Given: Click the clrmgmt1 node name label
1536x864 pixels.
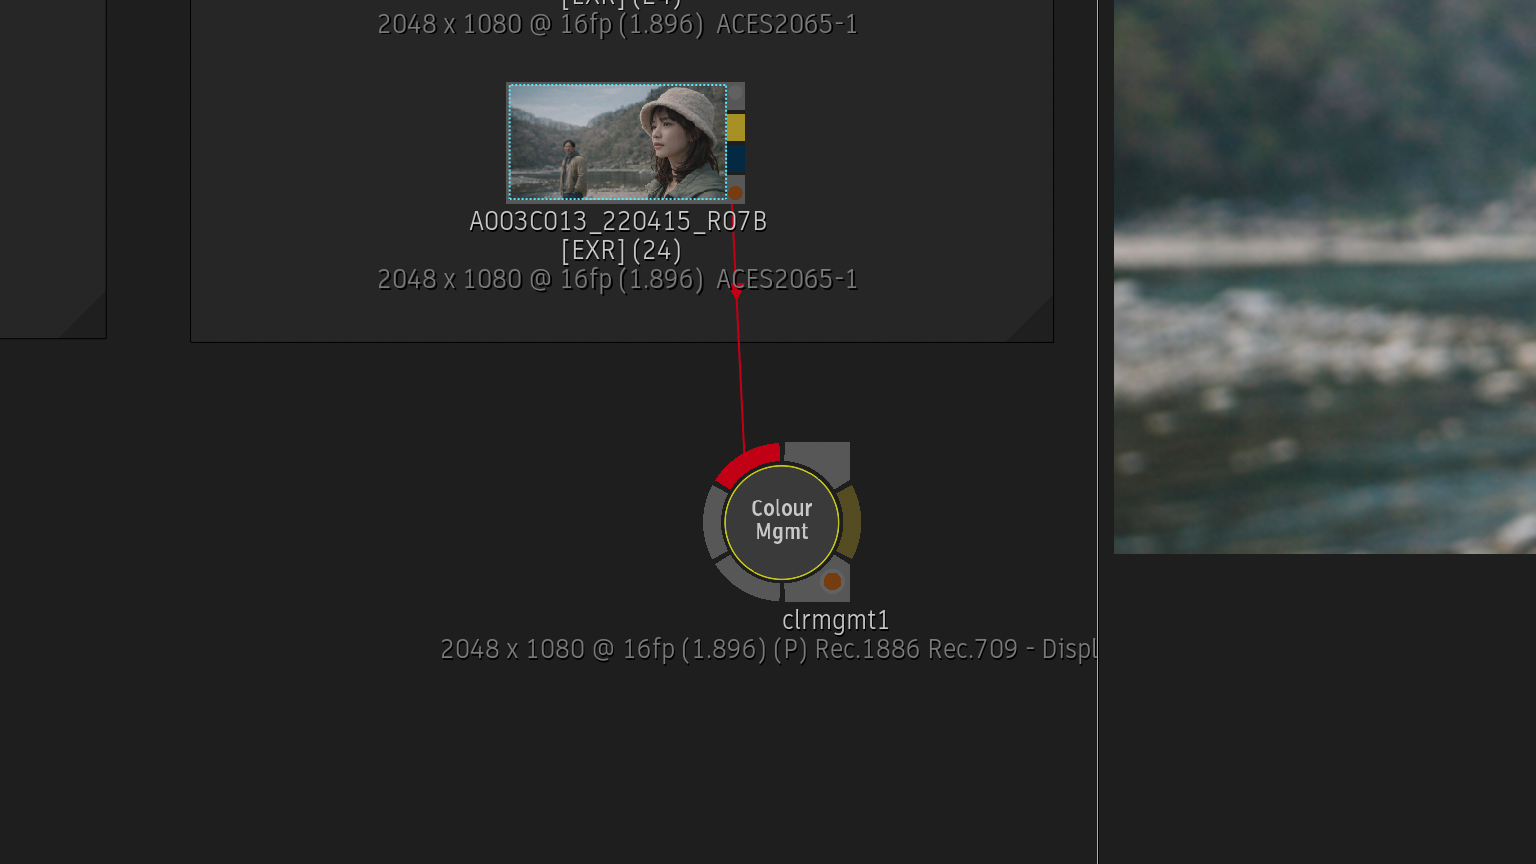Looking at the screenshot, I should click(x=836, y=620).
